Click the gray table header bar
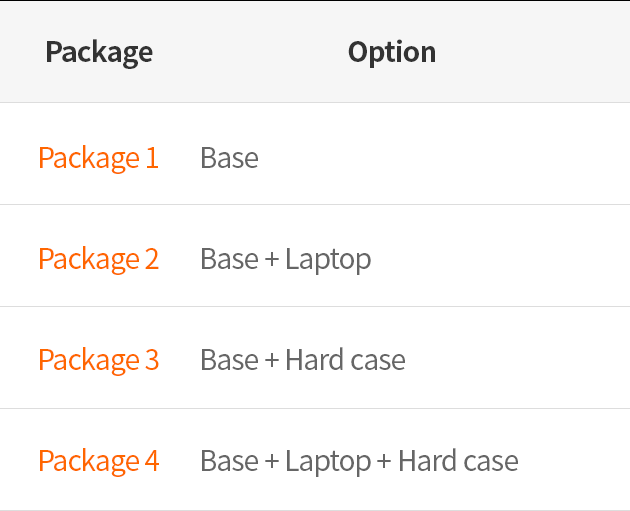Viewport: 630px width, 511px height. [x=315, y=51]
